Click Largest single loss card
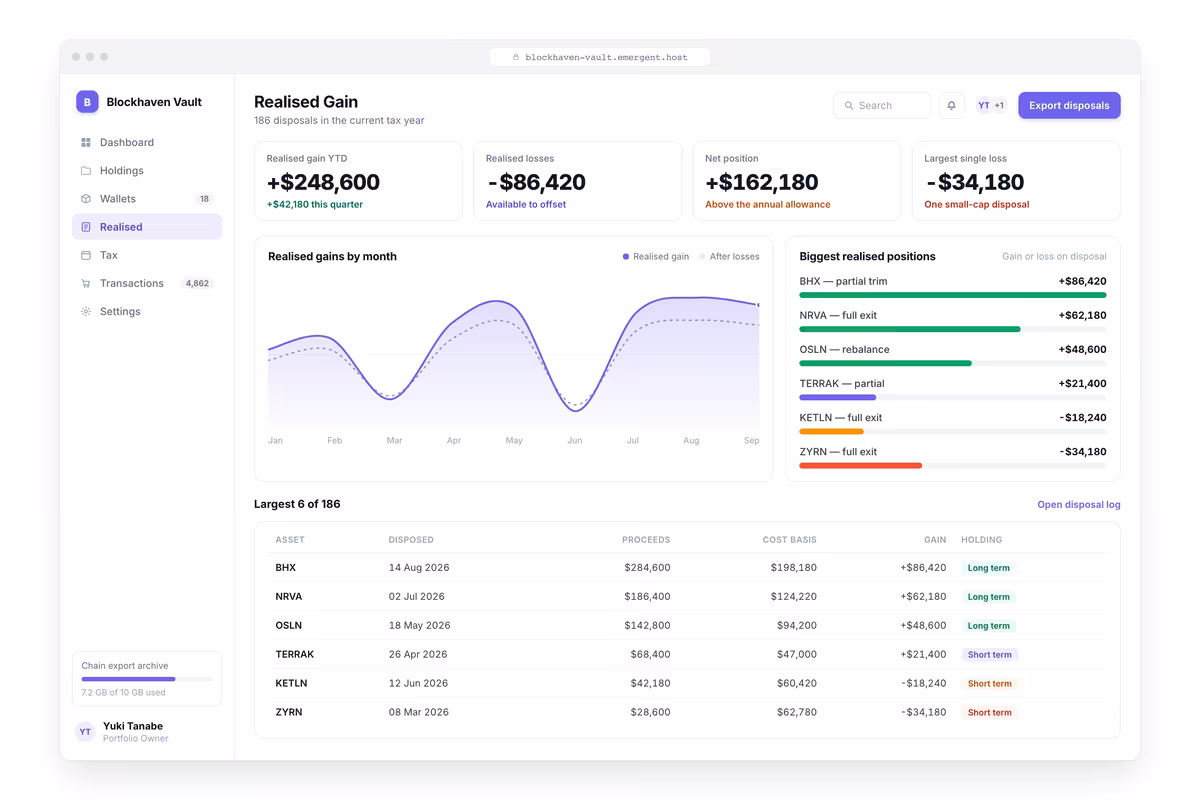The image size is (1200, 800). (1016, 181)
